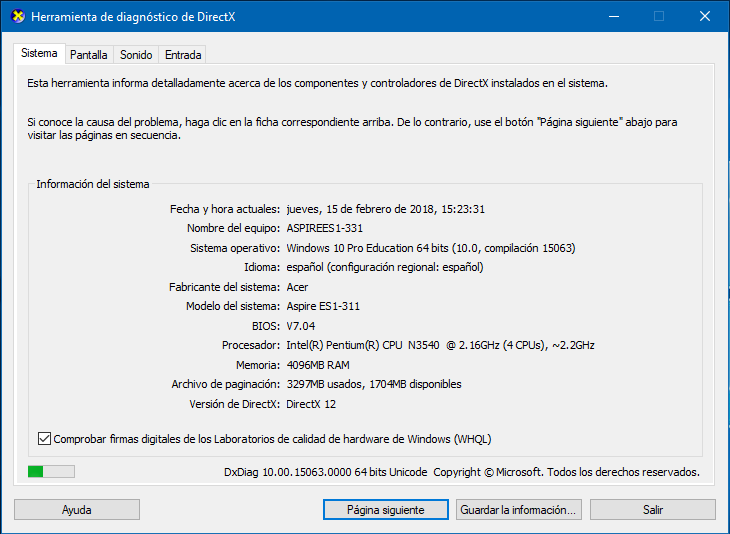This screenshot has height=534, width=730.
Task: Exit using the Salir button
Action: pyautogui.click(x=653, y=510)
